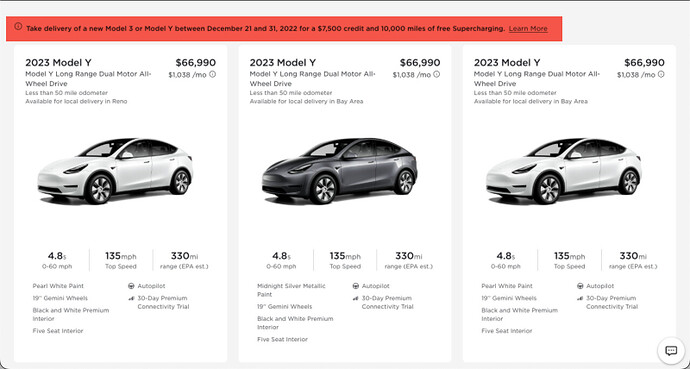Screen dimensions: 690x369
Task: Click info icon in the red delivery banner
Action: (18, 26)
